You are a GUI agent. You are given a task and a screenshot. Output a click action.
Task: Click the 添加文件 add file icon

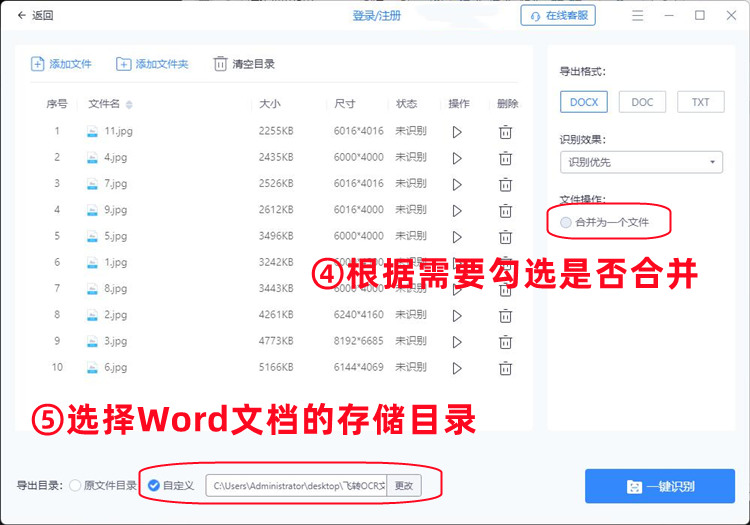point(37,64)
